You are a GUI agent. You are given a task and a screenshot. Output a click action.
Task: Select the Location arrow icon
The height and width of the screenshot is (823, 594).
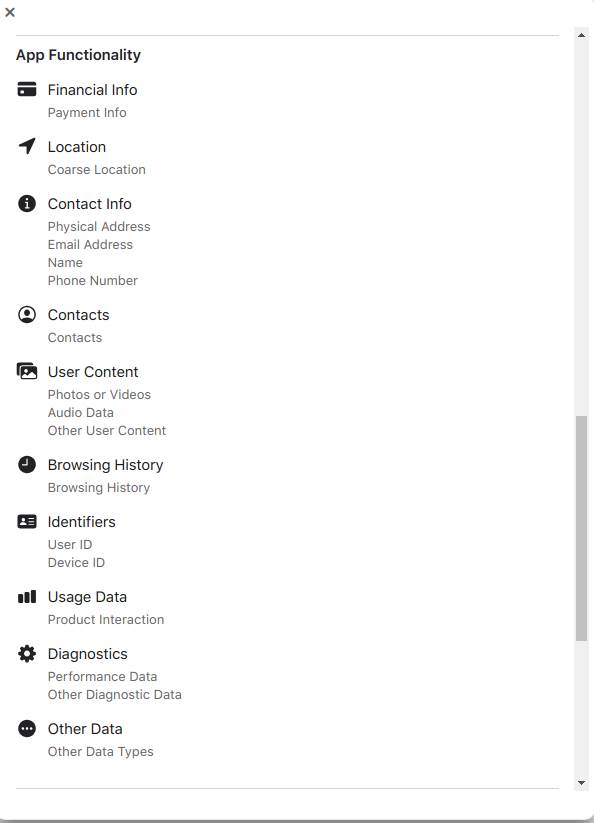(28, 146)
